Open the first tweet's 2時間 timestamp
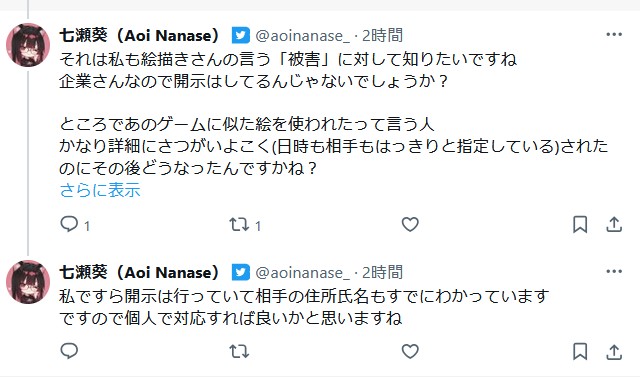 tap(382, 36)
